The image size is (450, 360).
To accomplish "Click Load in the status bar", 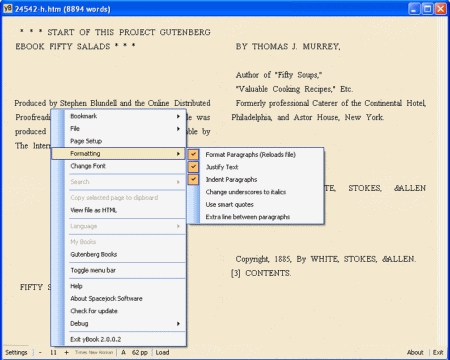I will click(x=162, y=352).
